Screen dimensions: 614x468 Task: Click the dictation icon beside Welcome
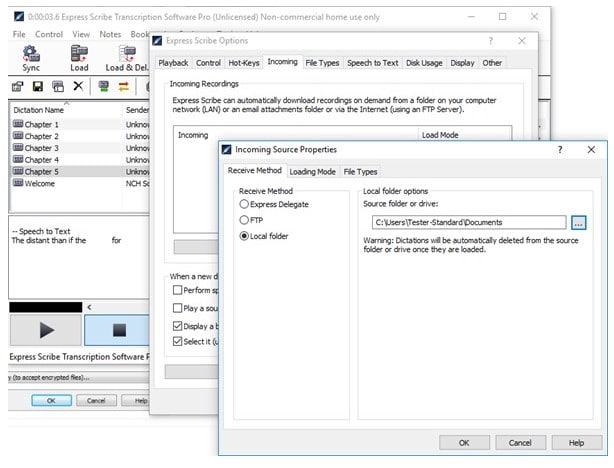(x=18, y=183)
